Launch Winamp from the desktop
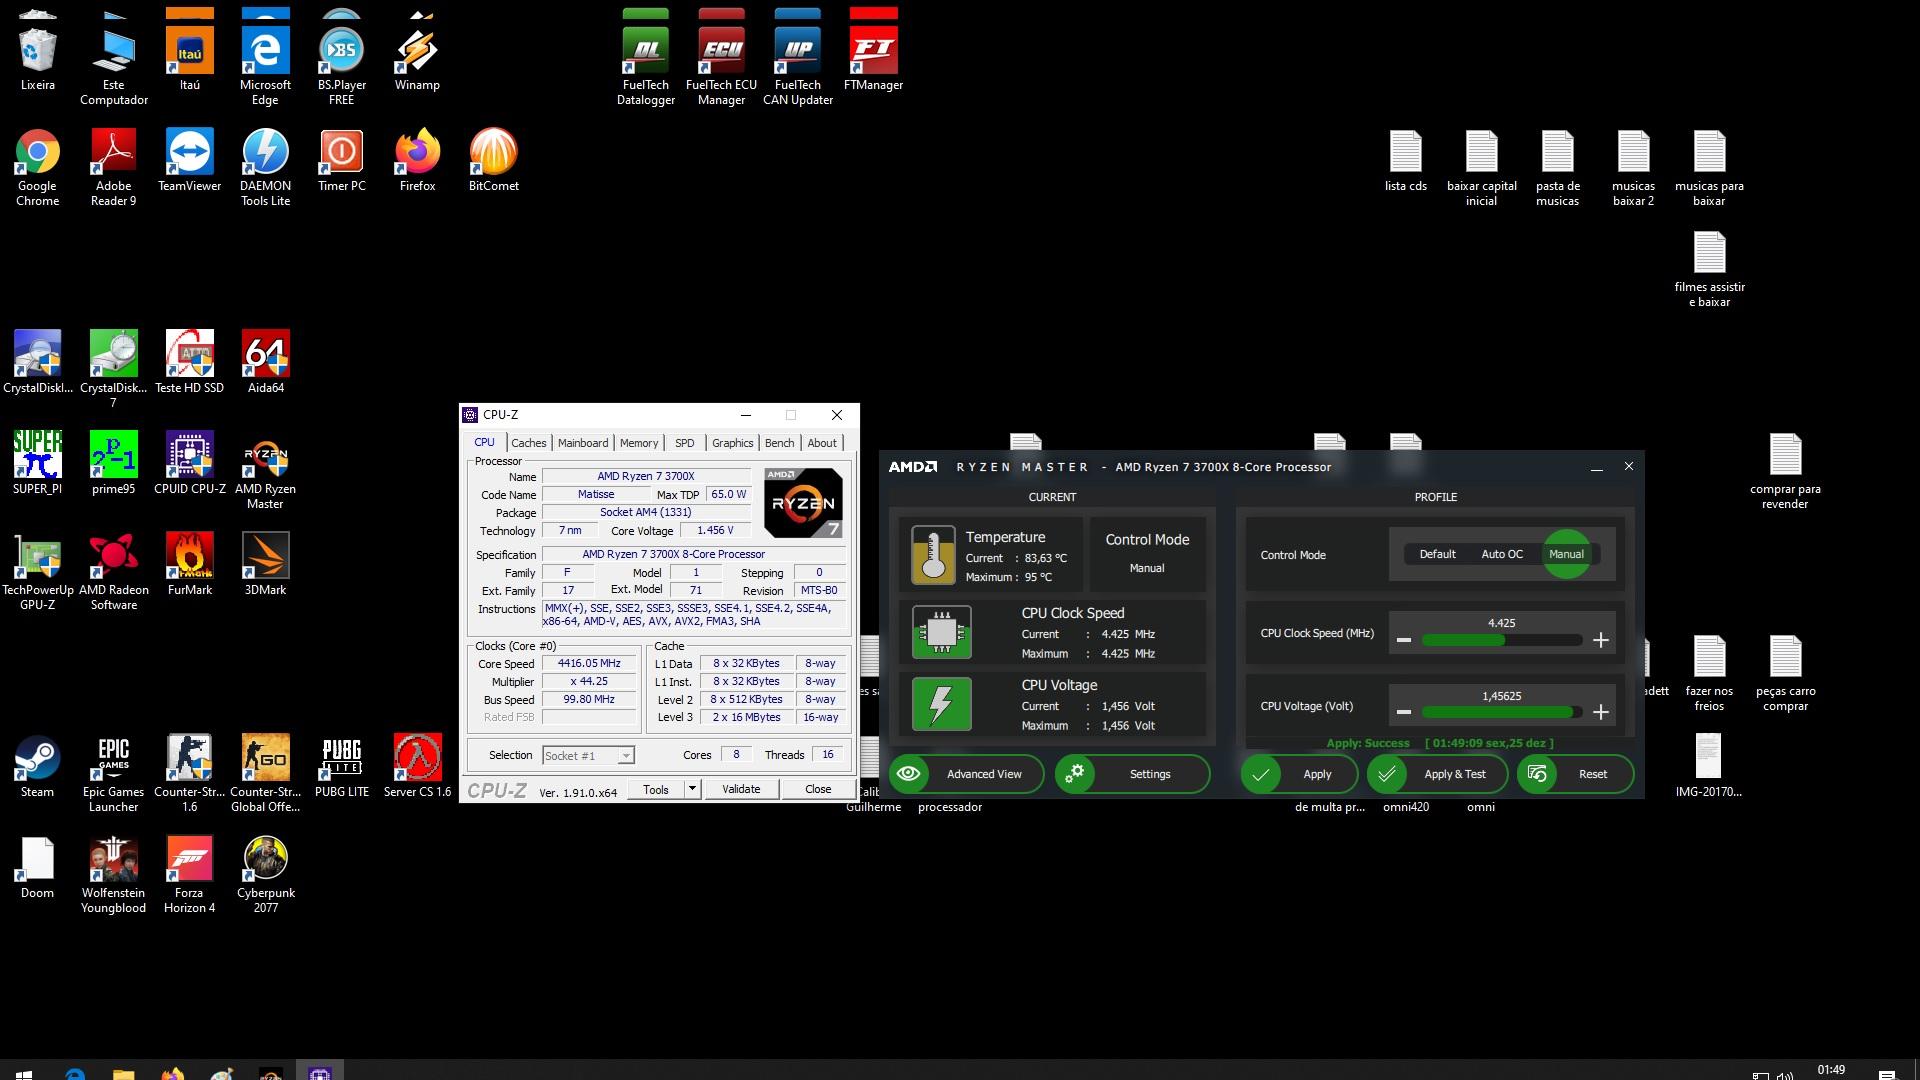Image resolution: width=1920 pixels, height=1080 pixels. (417, 52)
